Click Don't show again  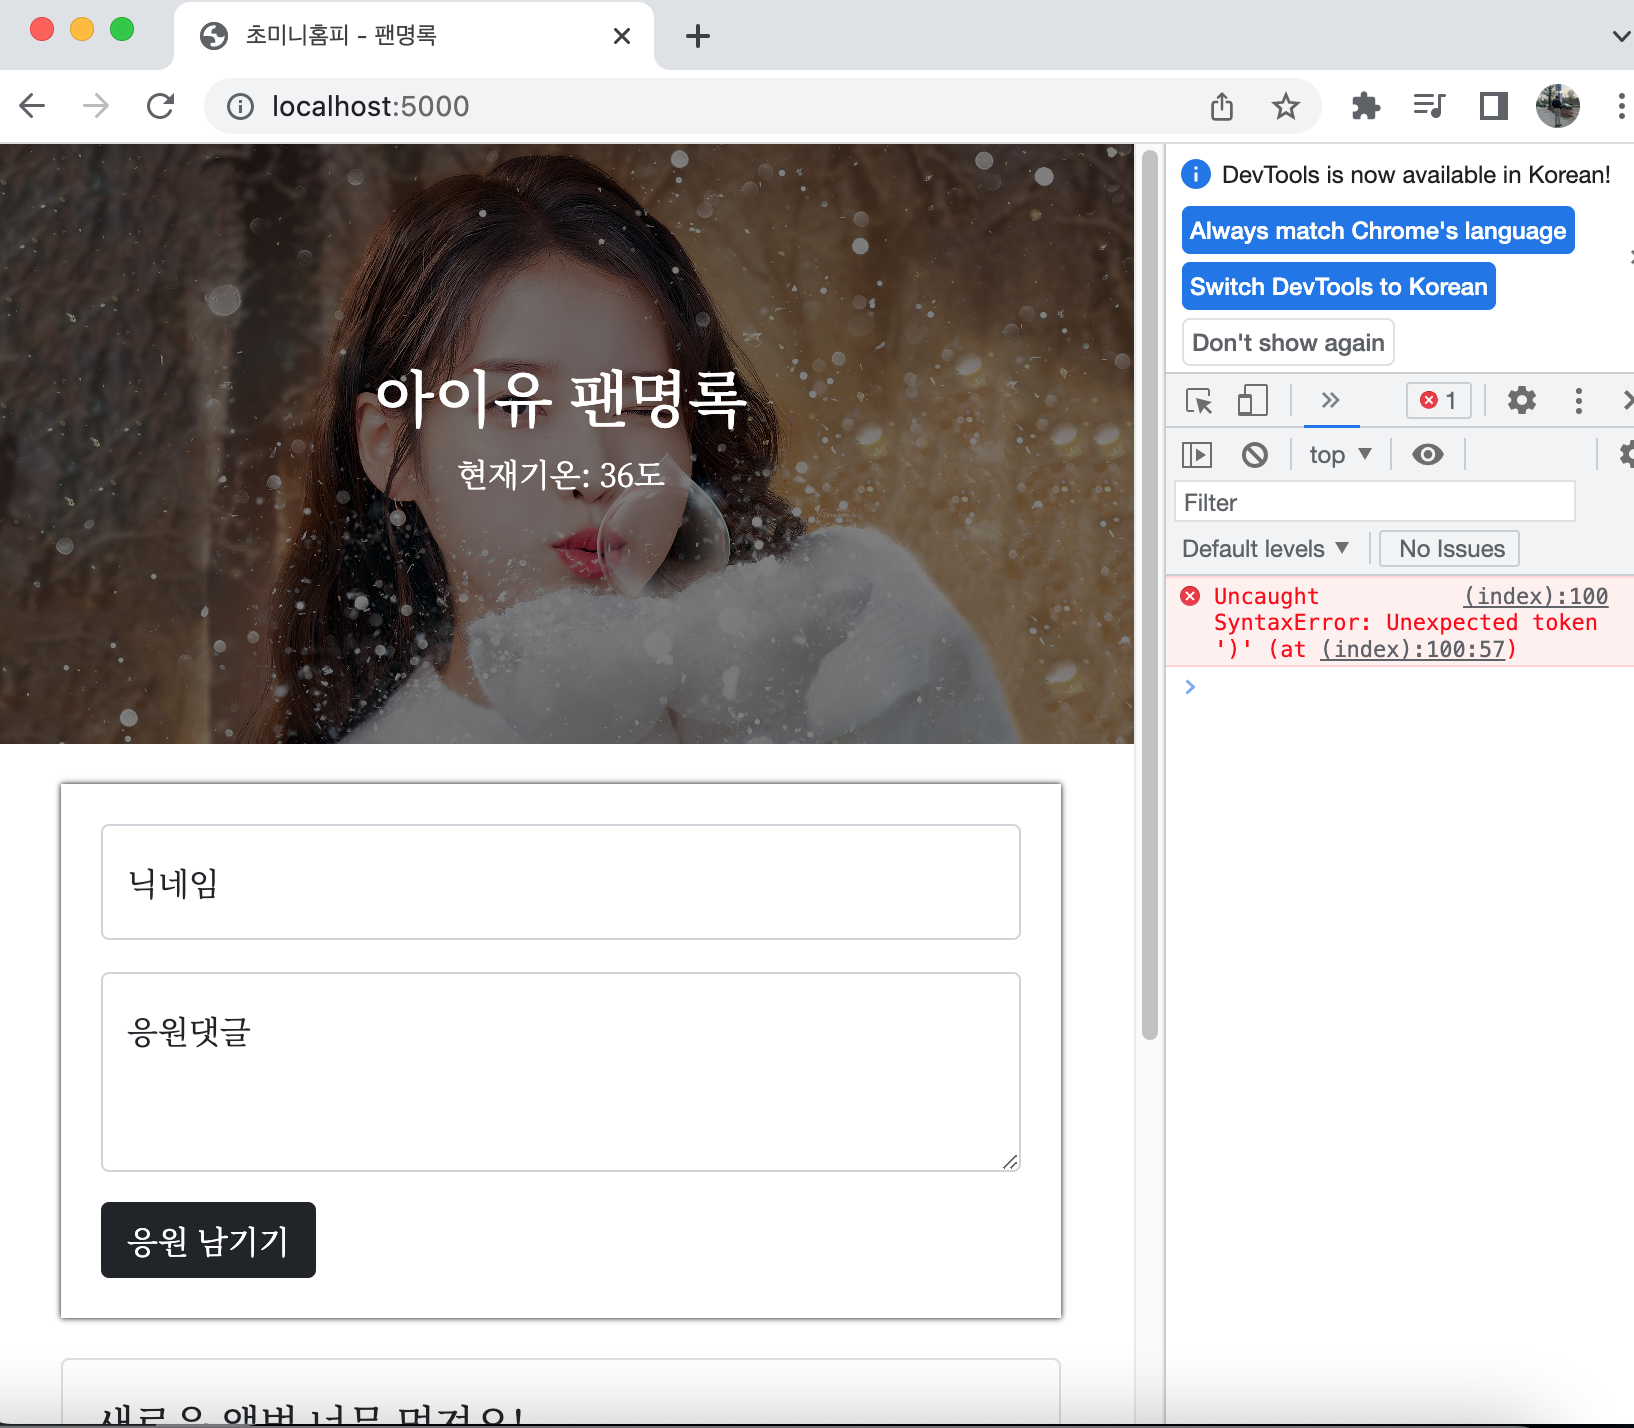(1288, 343)
